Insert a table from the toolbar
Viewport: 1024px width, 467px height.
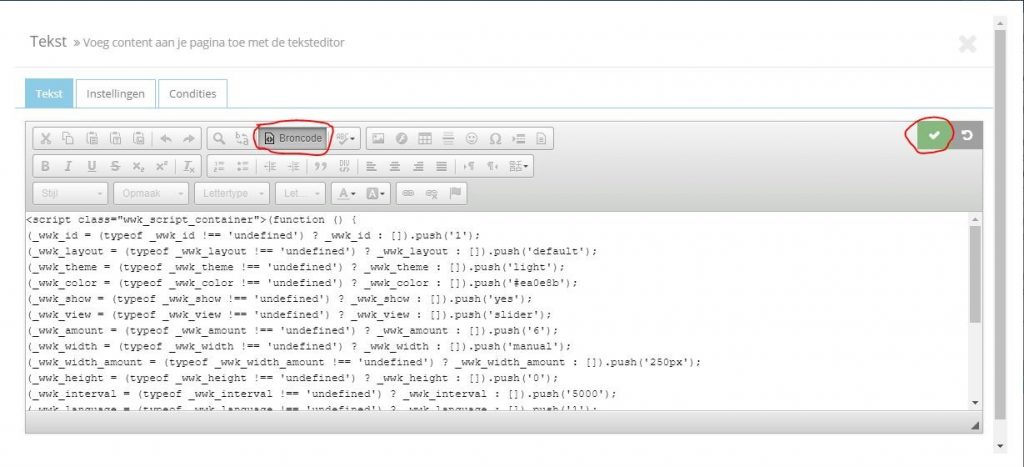click(x=425, y=138)
